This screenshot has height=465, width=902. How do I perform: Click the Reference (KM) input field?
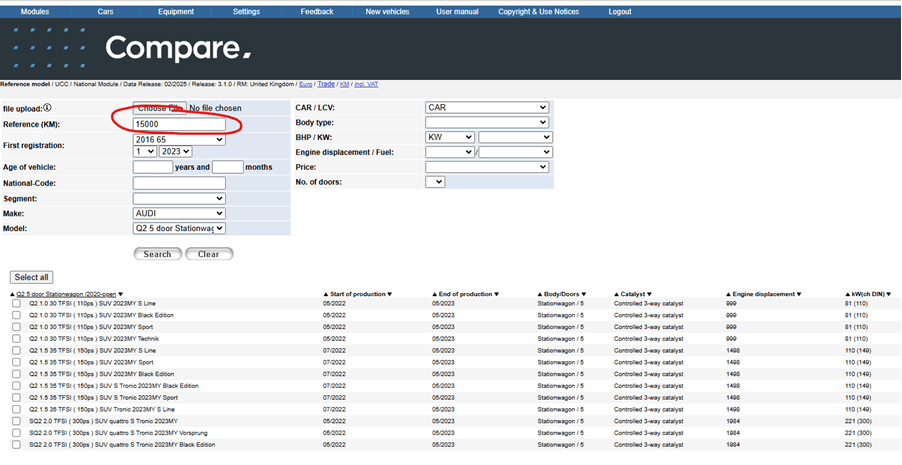[179, 124]
